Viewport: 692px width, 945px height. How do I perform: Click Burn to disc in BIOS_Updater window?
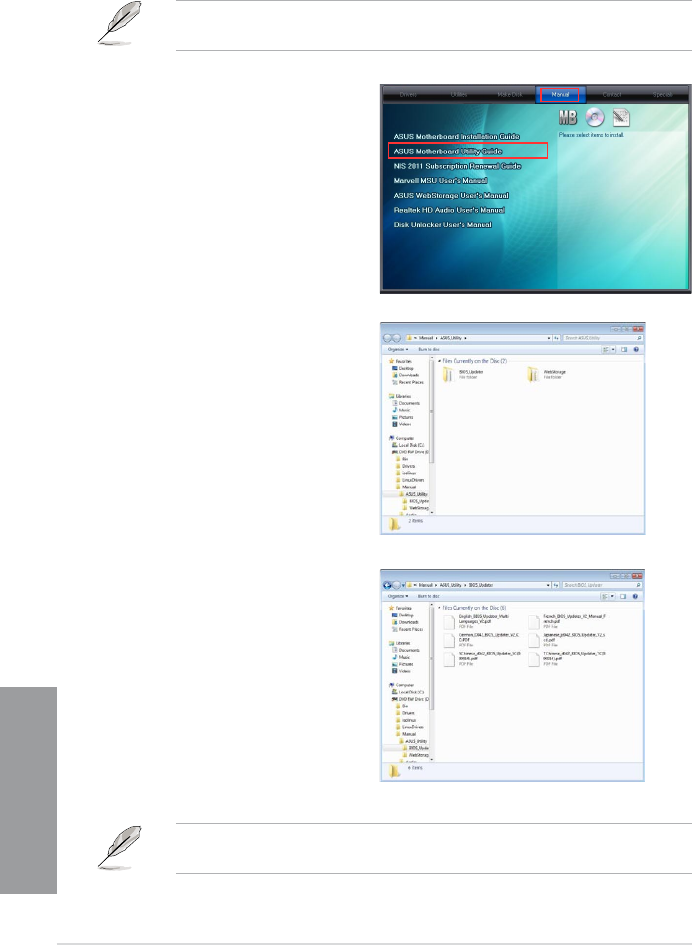429,596
